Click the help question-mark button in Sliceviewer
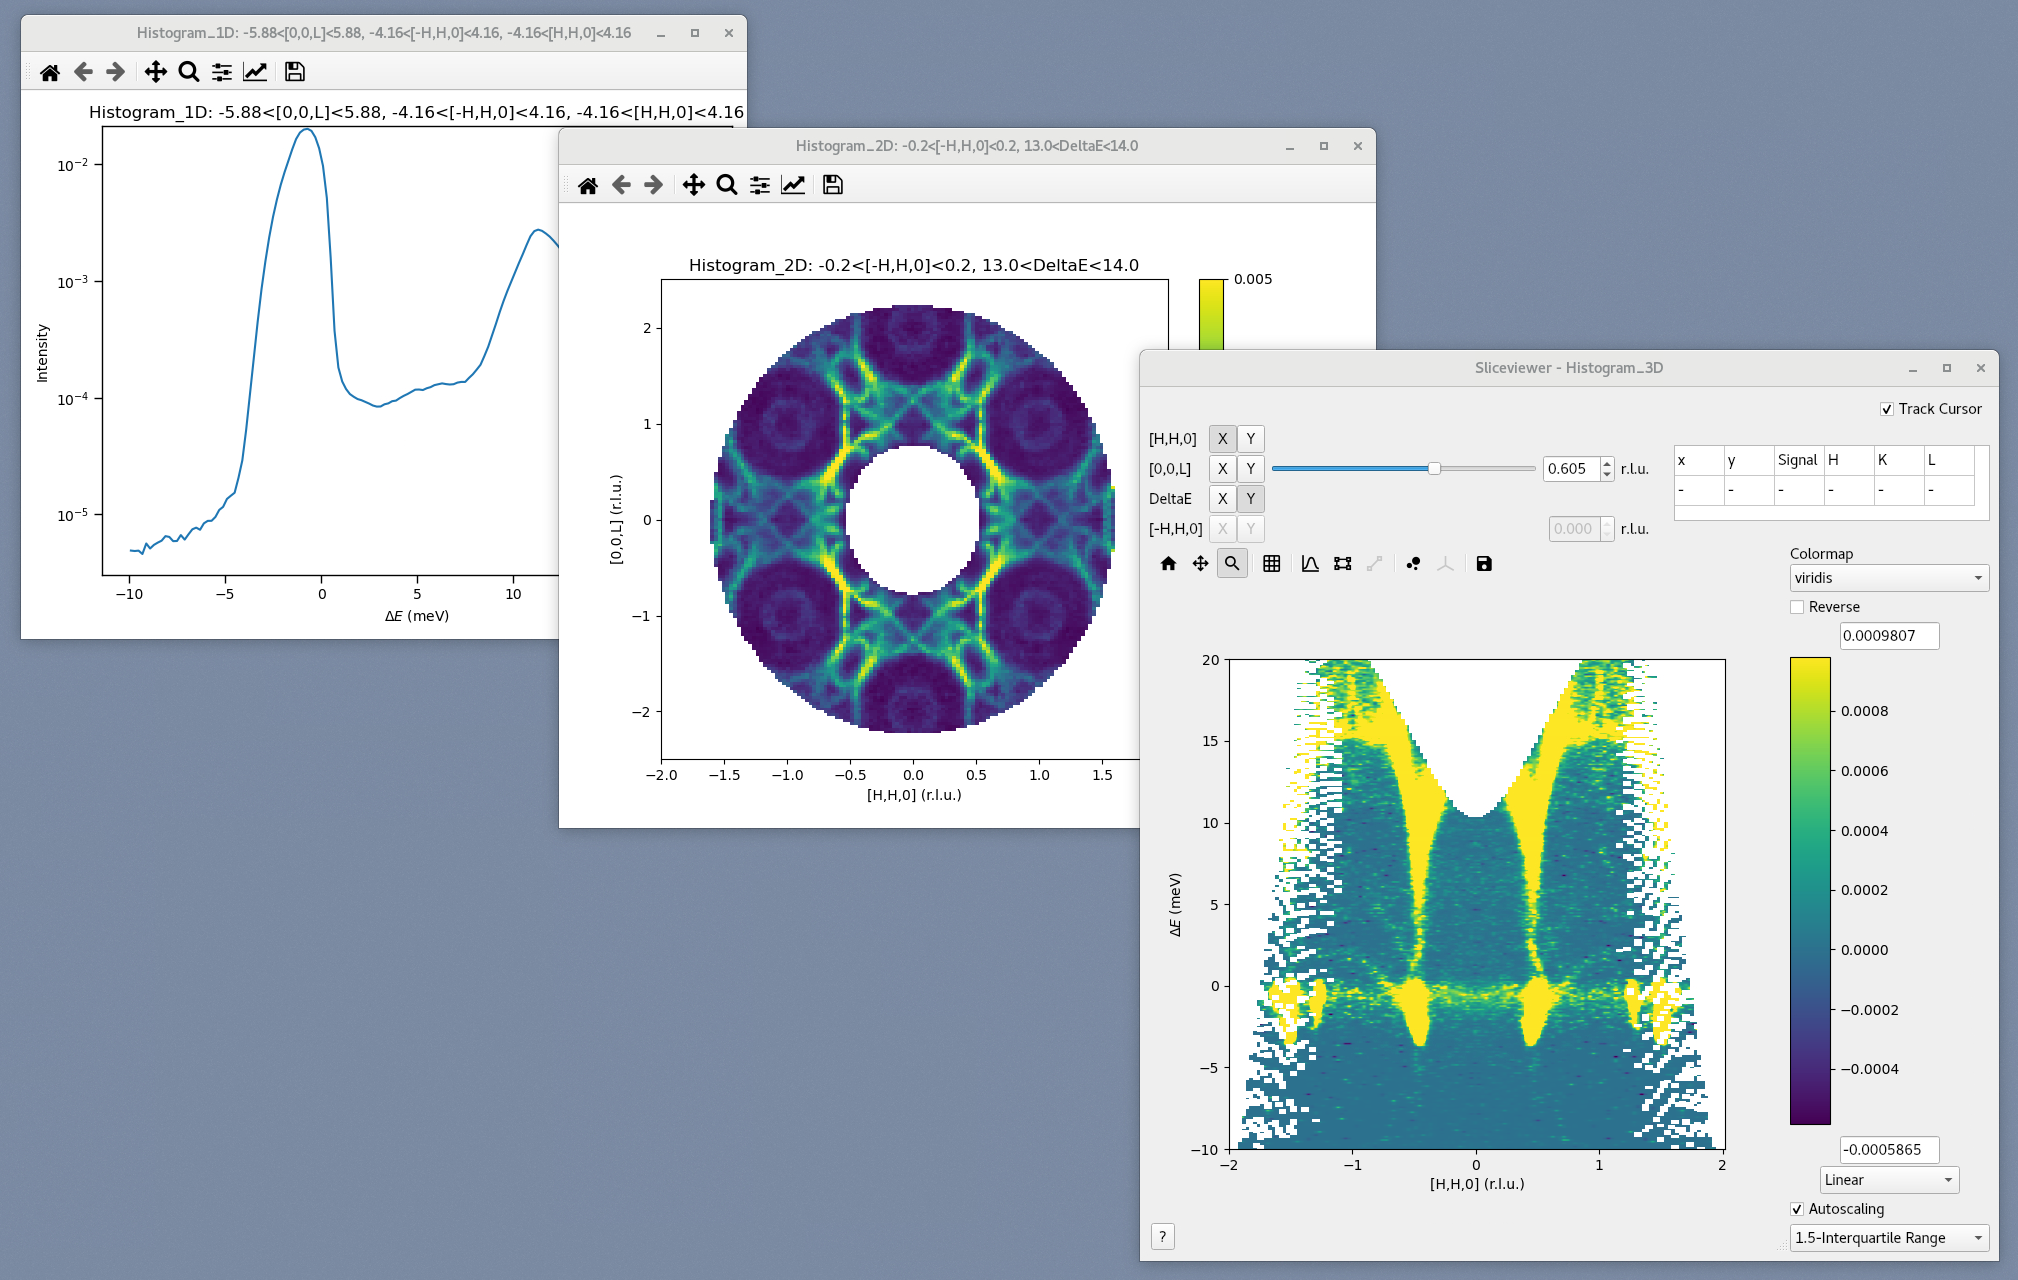Screen dimensions: 2018x1280 pos(1162,1237)
